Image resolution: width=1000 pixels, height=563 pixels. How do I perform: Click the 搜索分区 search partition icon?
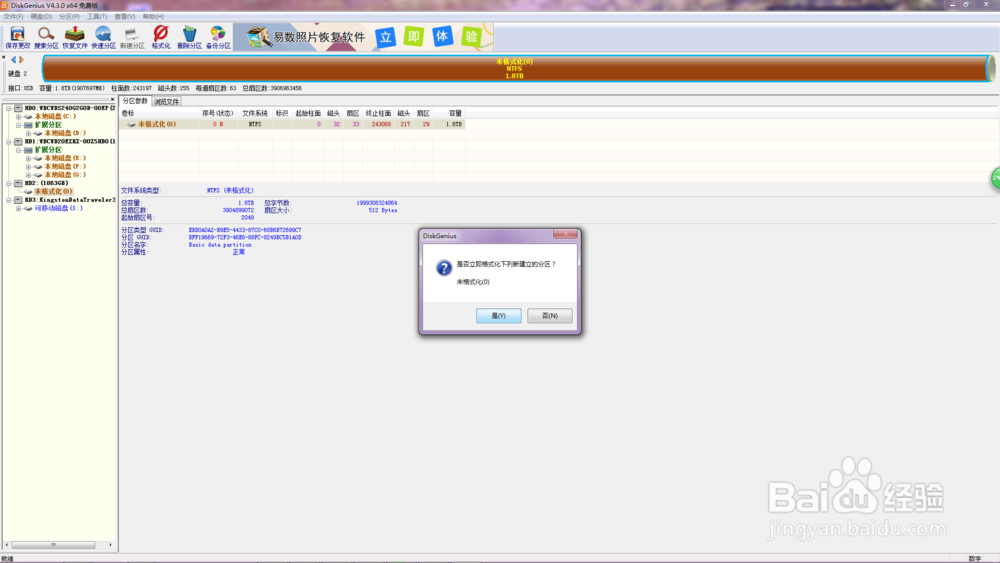click(x=46, y=37)
